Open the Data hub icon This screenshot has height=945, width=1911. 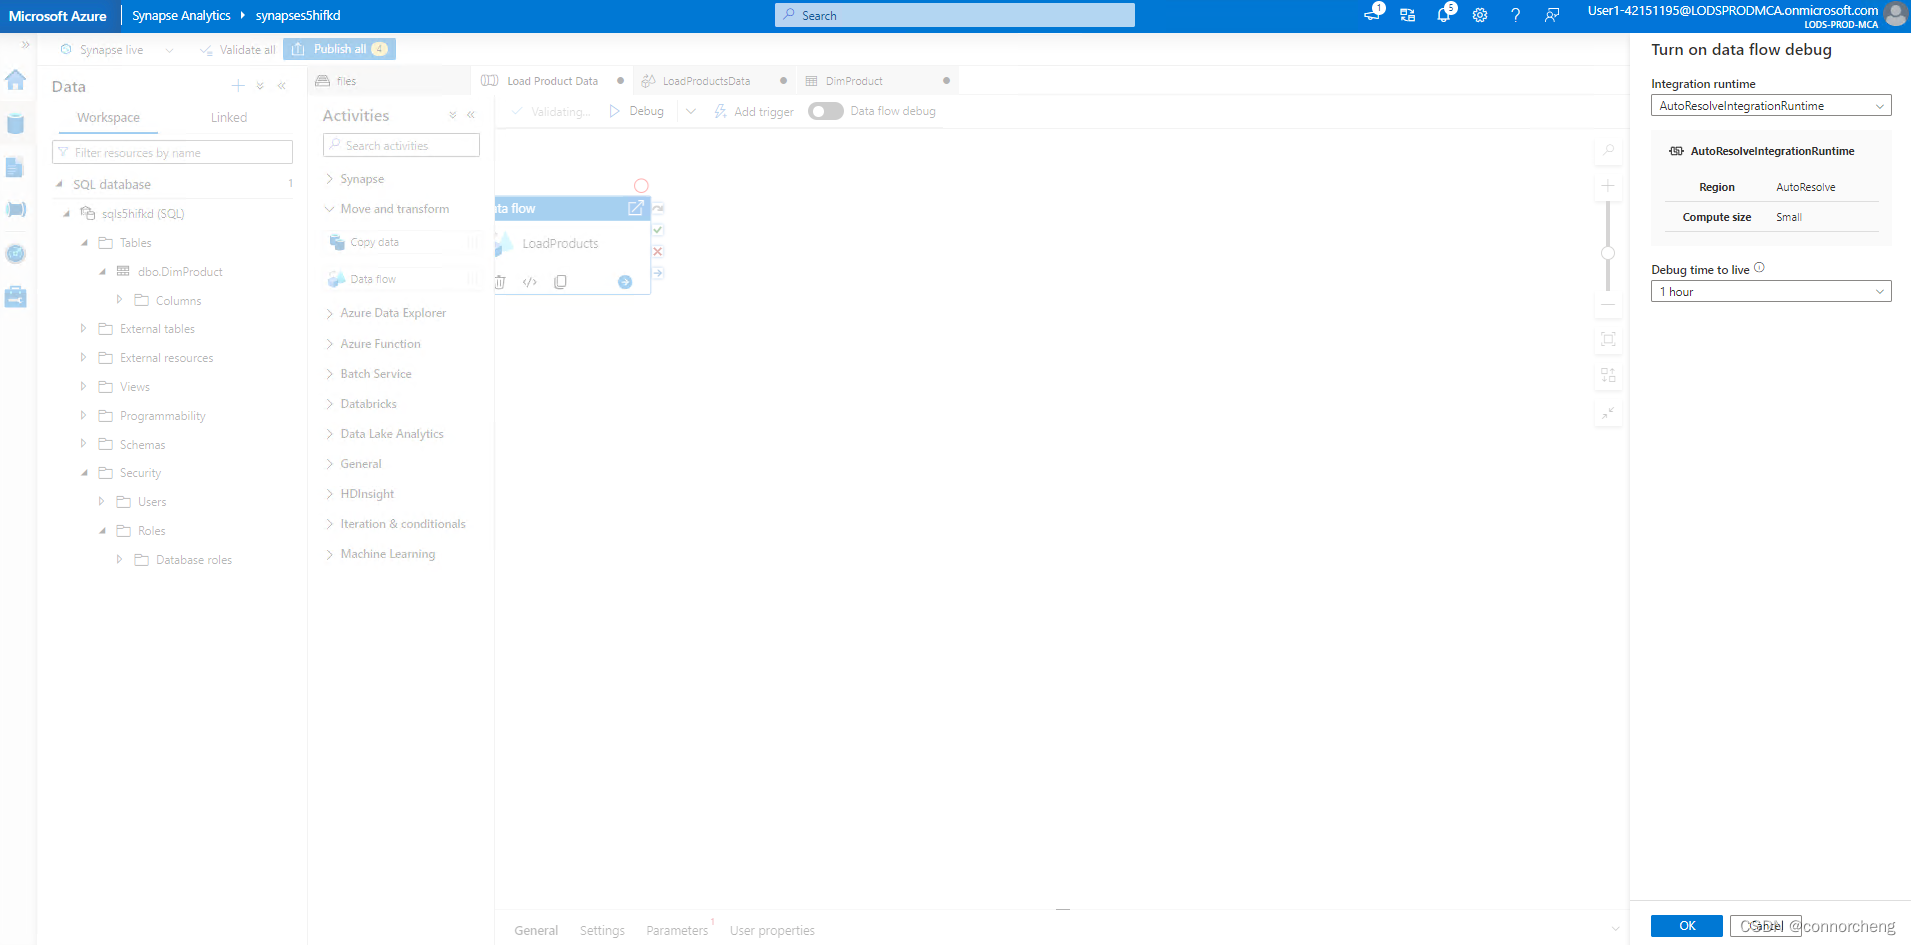16,124
